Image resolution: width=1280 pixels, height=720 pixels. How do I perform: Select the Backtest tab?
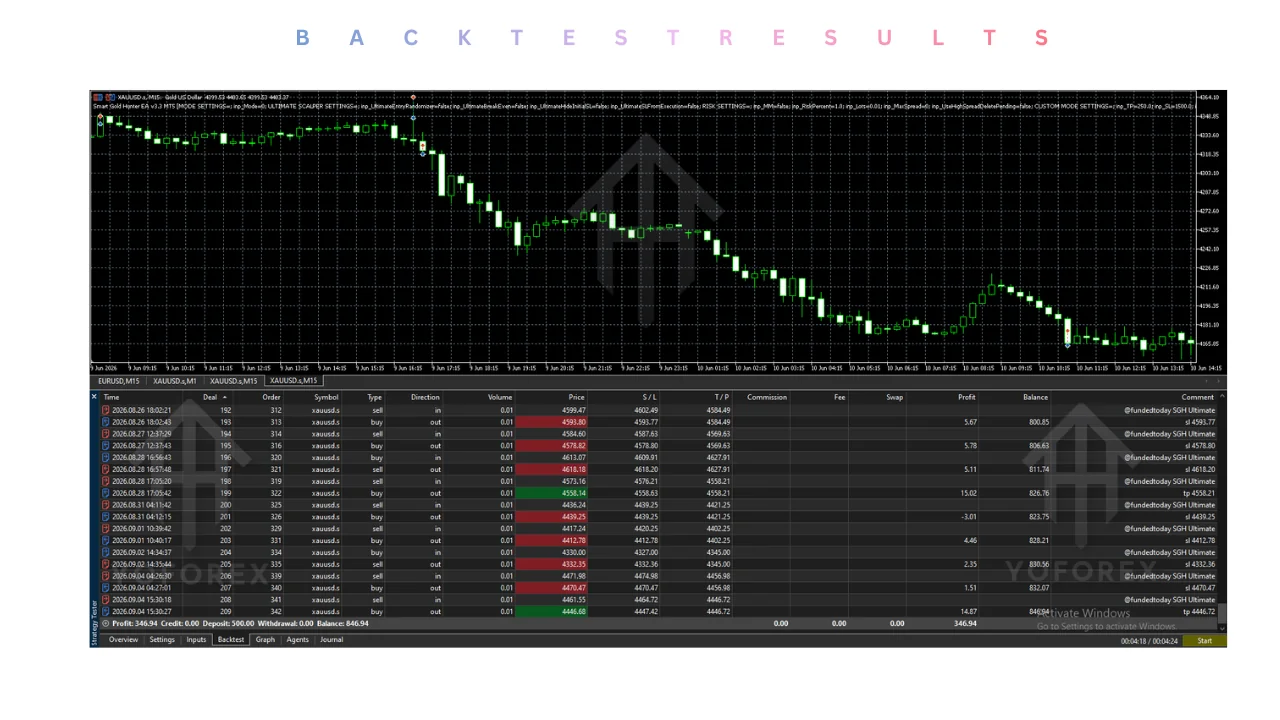(231, 640)
